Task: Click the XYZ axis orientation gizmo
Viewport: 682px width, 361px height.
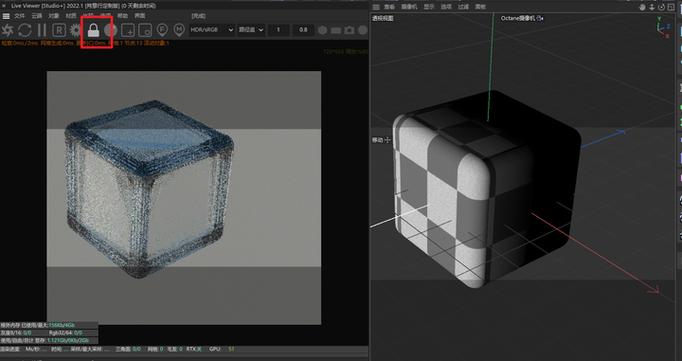Action: pyautogui.click(x=663, y=27)
